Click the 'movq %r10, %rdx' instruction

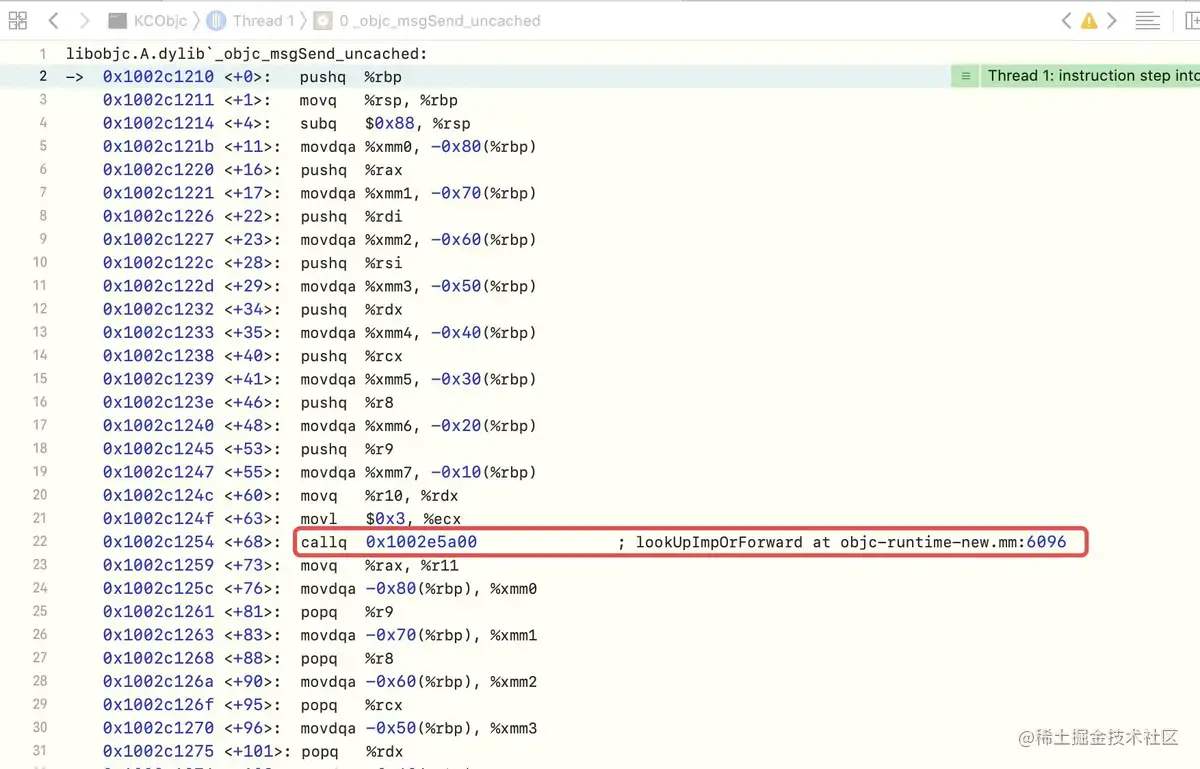point(379,496)
